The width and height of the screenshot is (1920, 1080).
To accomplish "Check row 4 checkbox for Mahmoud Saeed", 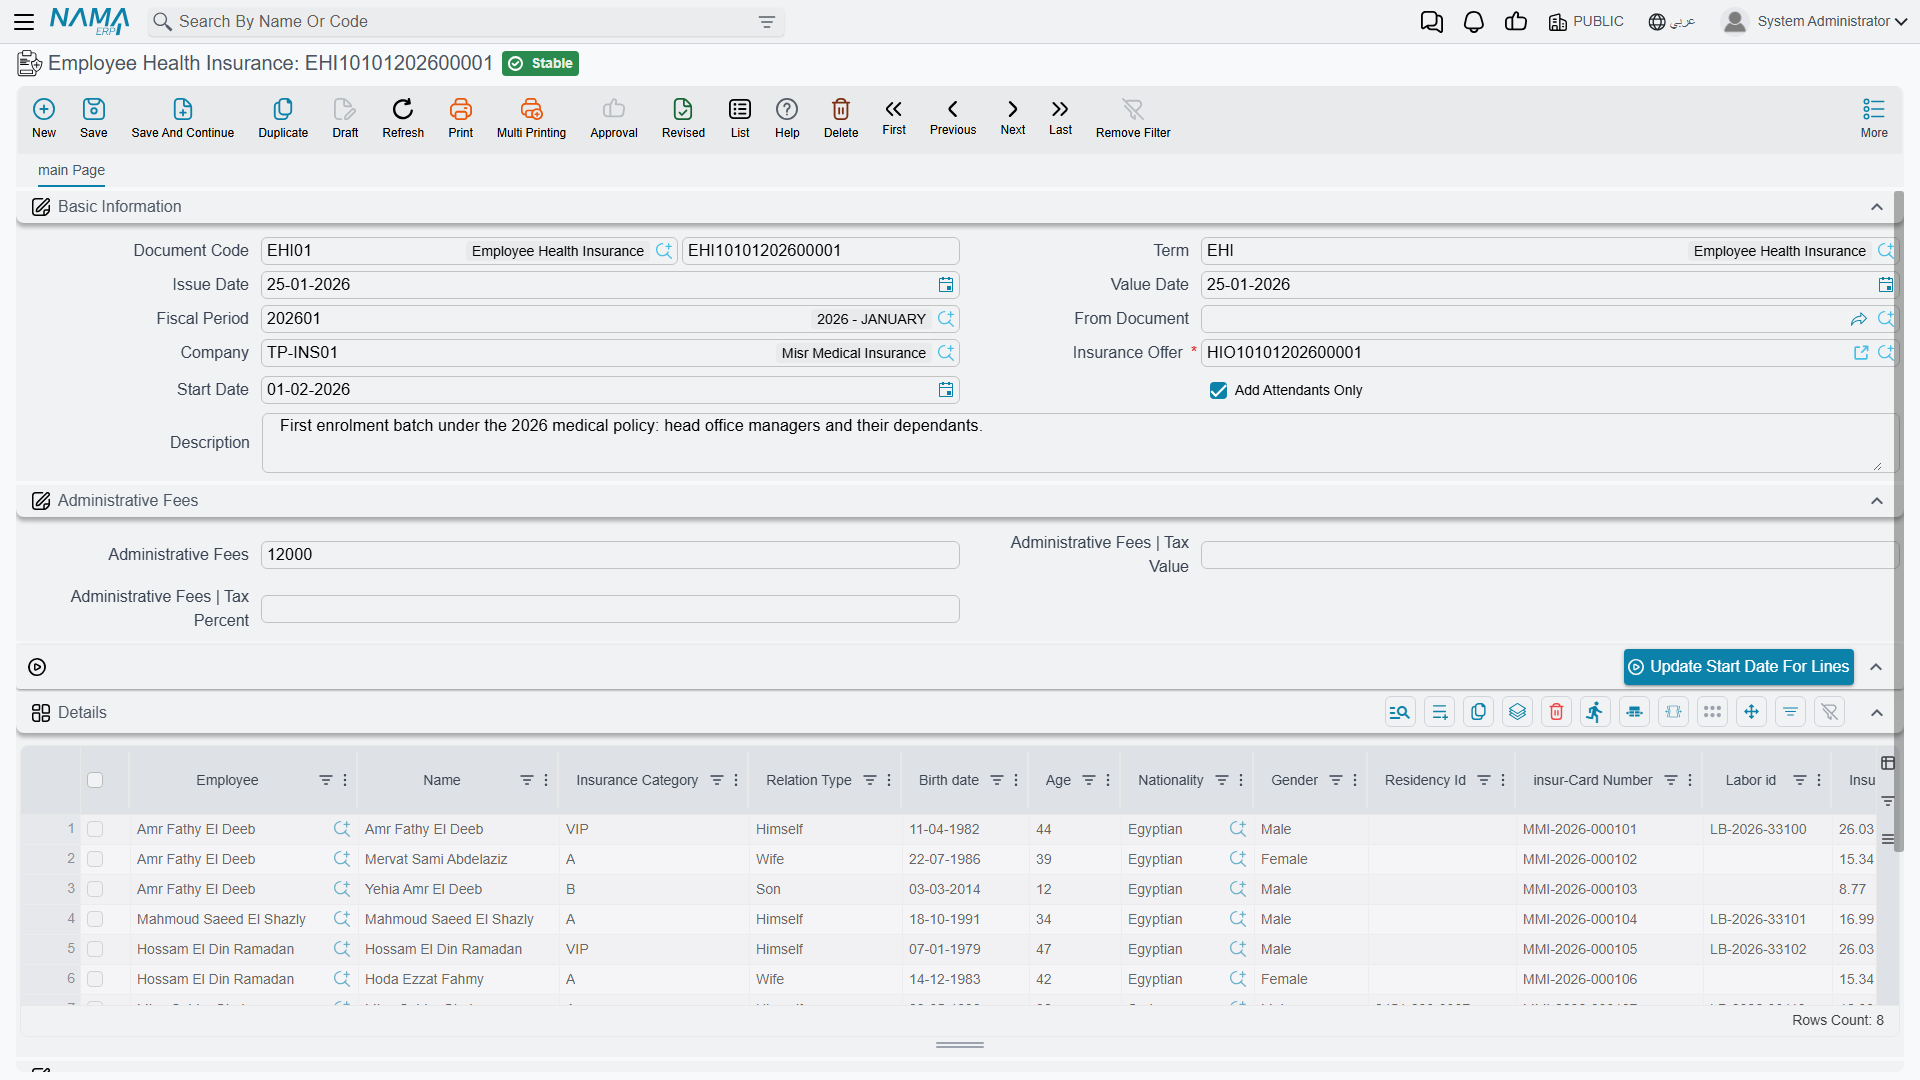I will pos(95,919).
